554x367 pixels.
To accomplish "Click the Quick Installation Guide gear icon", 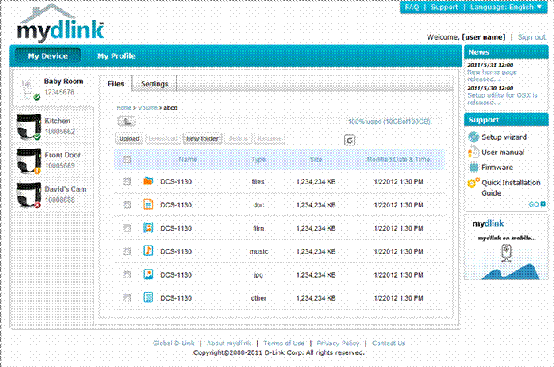I will (472, 183).
